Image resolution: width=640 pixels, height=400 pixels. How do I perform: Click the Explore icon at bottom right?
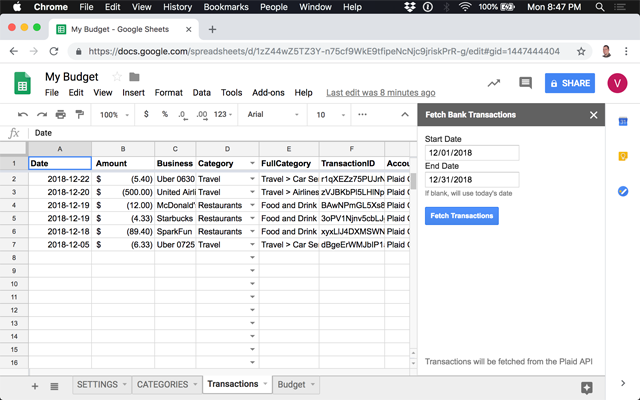[587, 387]
